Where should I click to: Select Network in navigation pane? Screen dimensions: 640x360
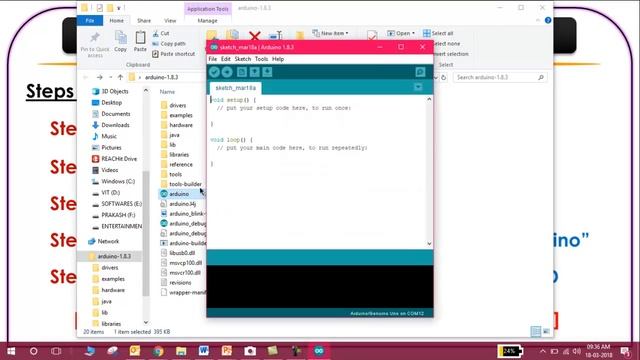(x=104, y=241)
